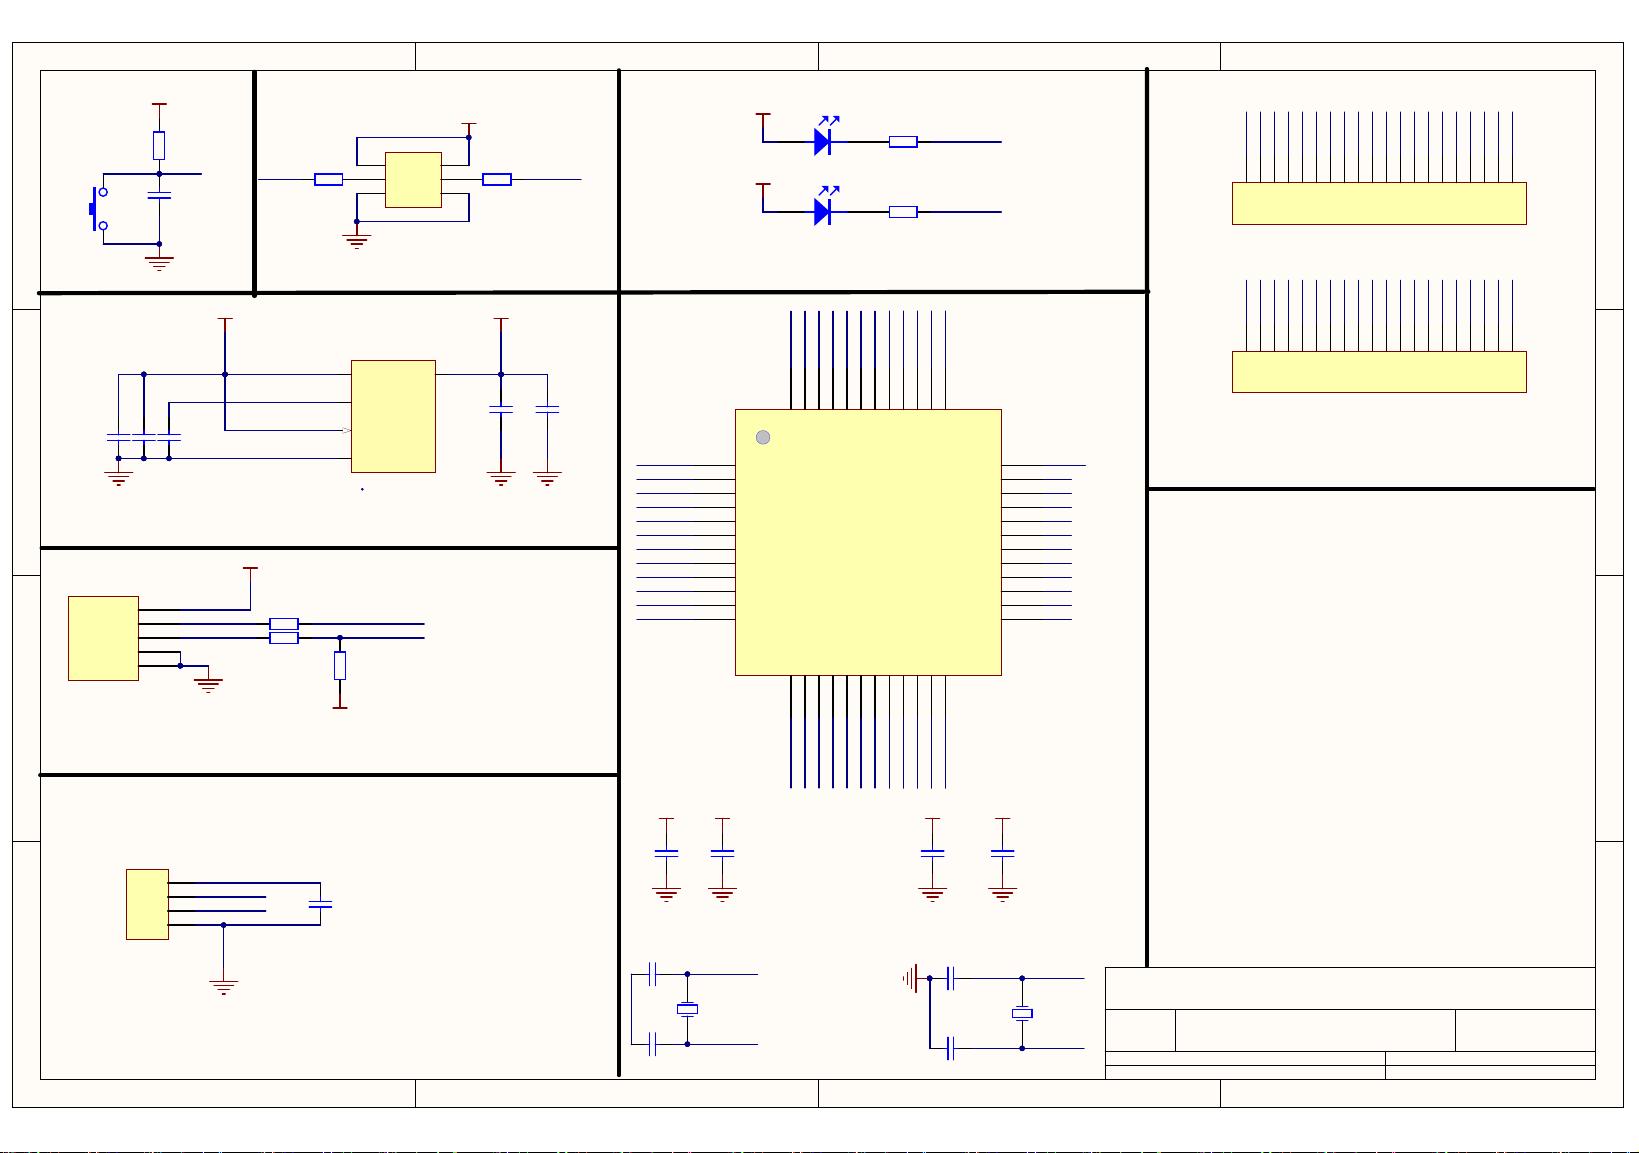
Task: Select the vertical resistor below the data lines
Action: 340,666
